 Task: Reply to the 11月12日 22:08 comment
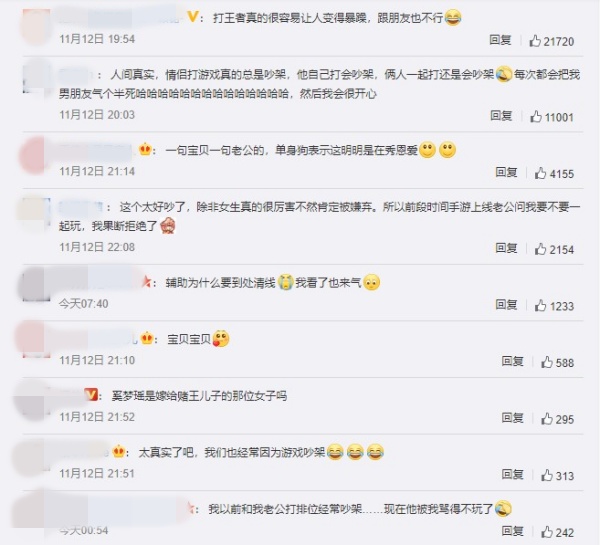(x=506, y=248)
